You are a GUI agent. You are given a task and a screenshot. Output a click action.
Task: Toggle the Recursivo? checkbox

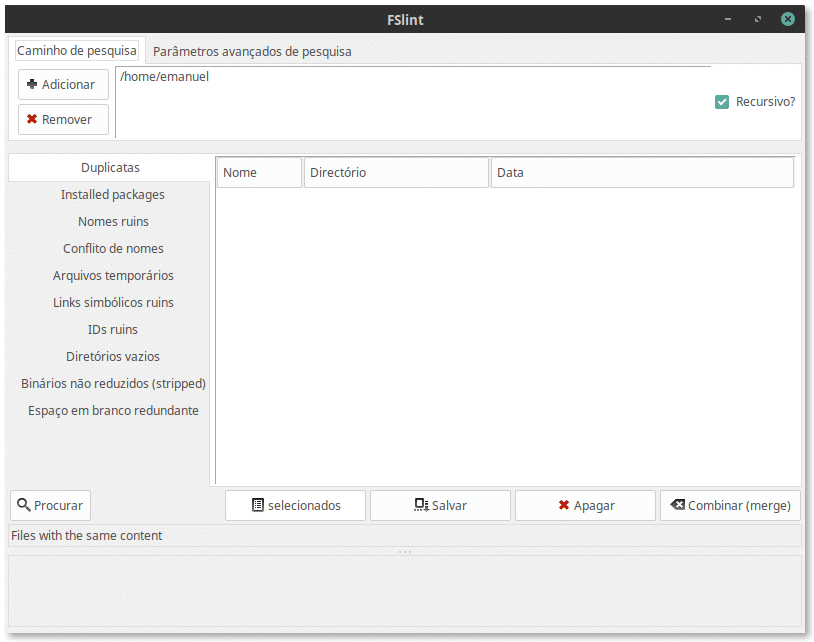(722, 102)
